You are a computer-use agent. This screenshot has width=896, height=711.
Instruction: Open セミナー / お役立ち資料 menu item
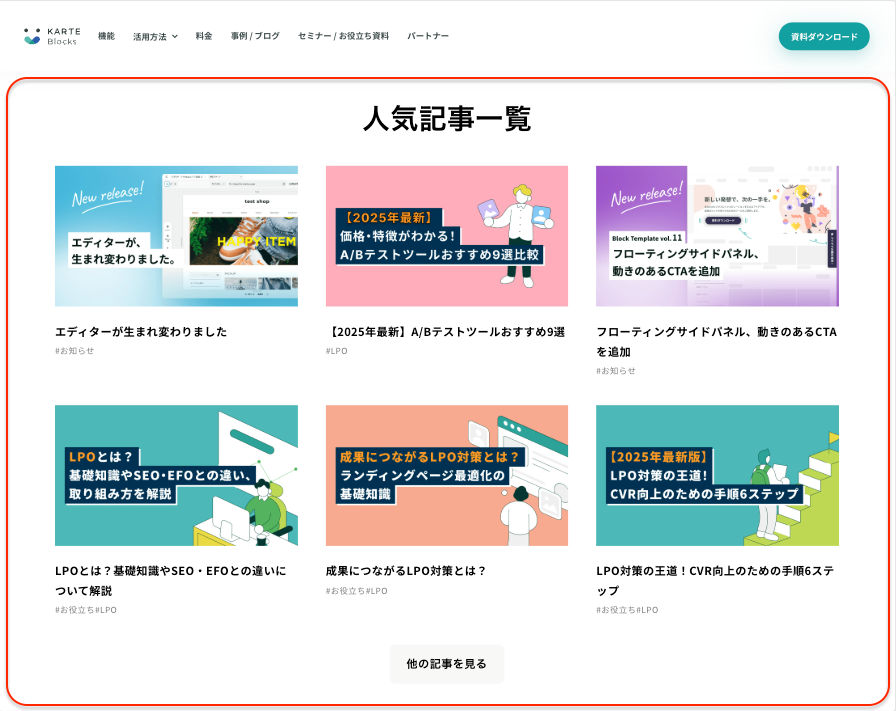pos(343,36)
